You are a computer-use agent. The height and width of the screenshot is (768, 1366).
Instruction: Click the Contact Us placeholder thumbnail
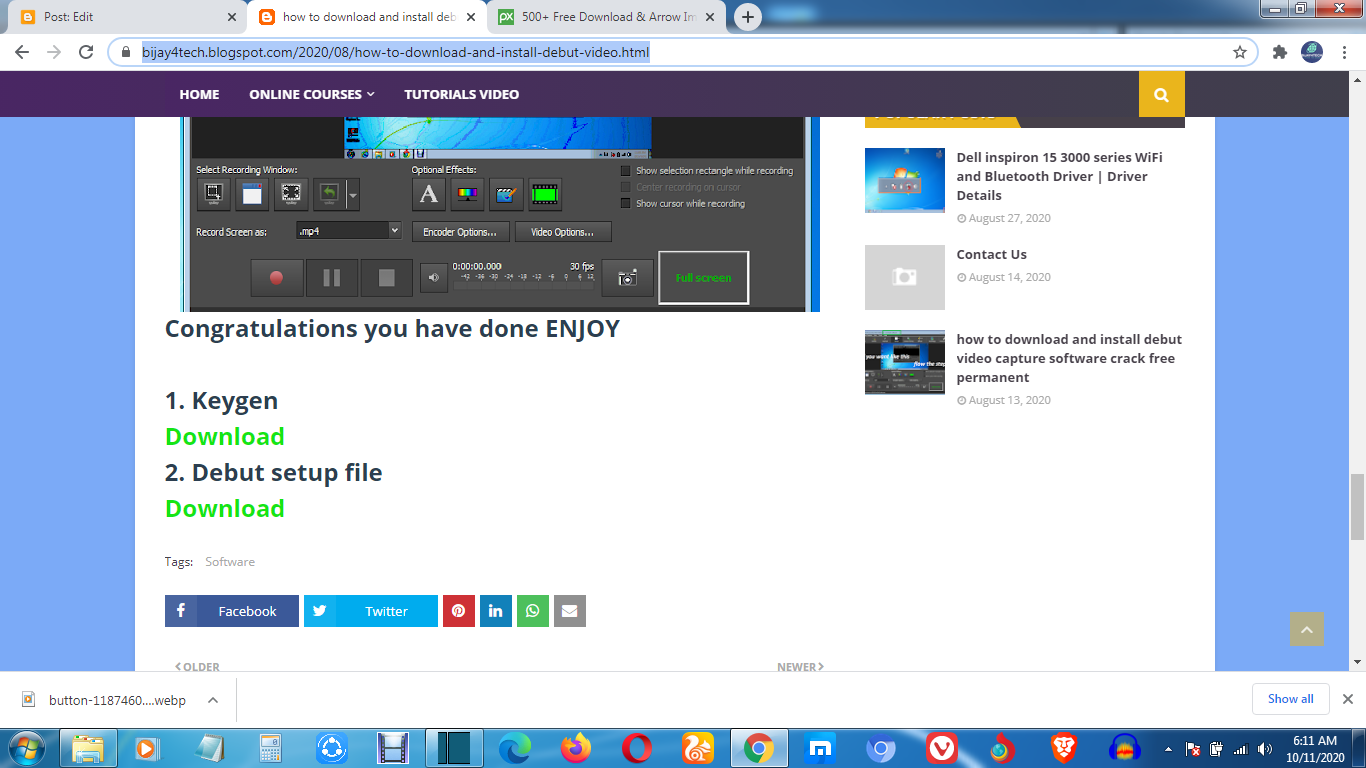(905, 277)
